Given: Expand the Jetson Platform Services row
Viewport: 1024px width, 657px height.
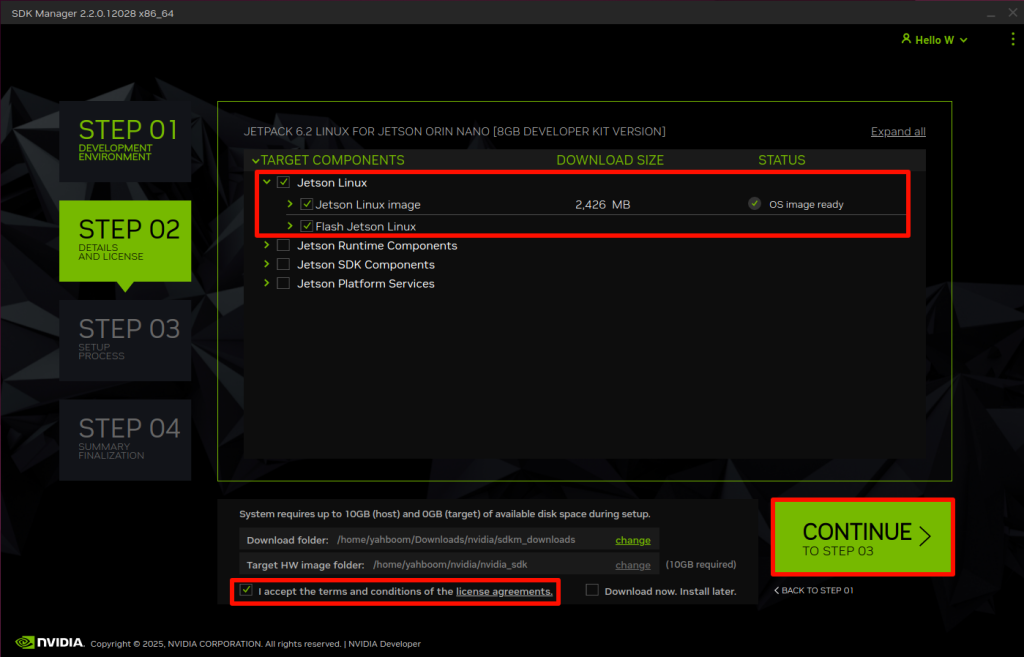Looking at the screenshot, I should (x=266, y=283).
